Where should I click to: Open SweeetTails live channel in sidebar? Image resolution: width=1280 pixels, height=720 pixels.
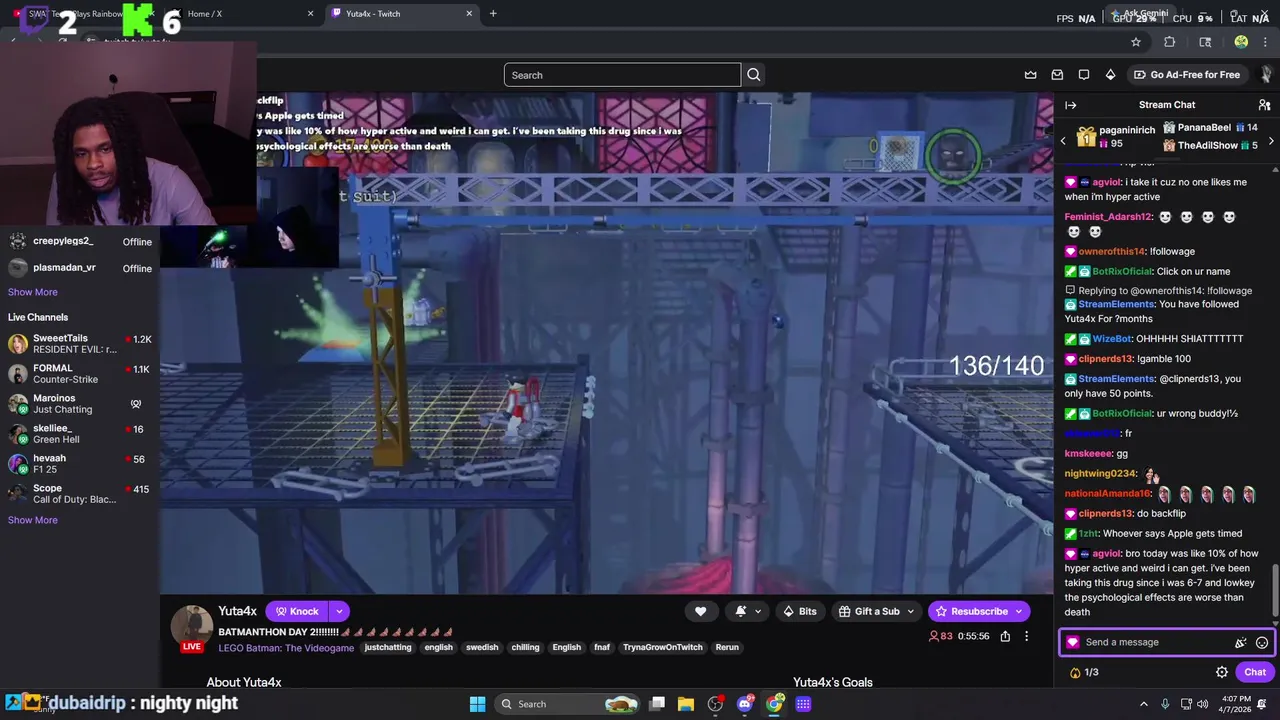80,344
